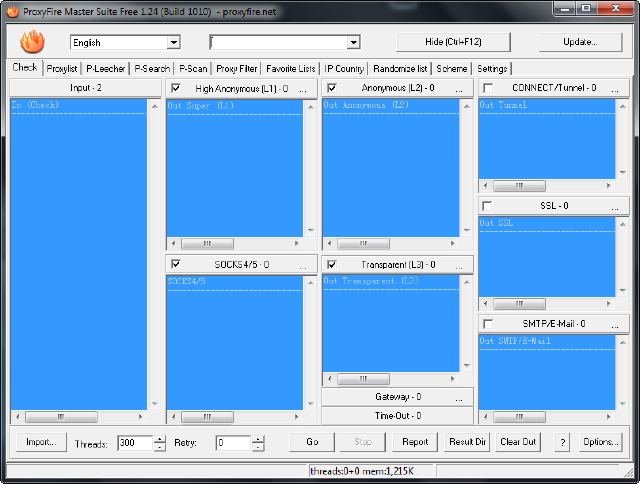Screen dimensions: 640x484
Task: Uncheck the Transparent (L3) checkbox
Action: (x=332, y=265)
